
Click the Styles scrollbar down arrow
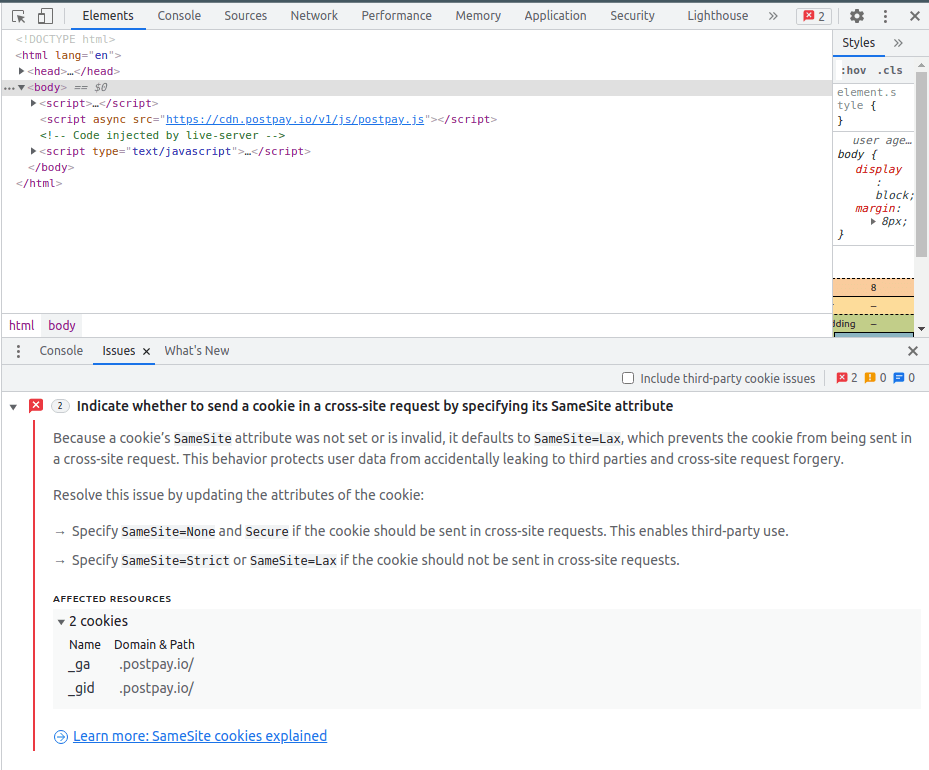(921, 329)
